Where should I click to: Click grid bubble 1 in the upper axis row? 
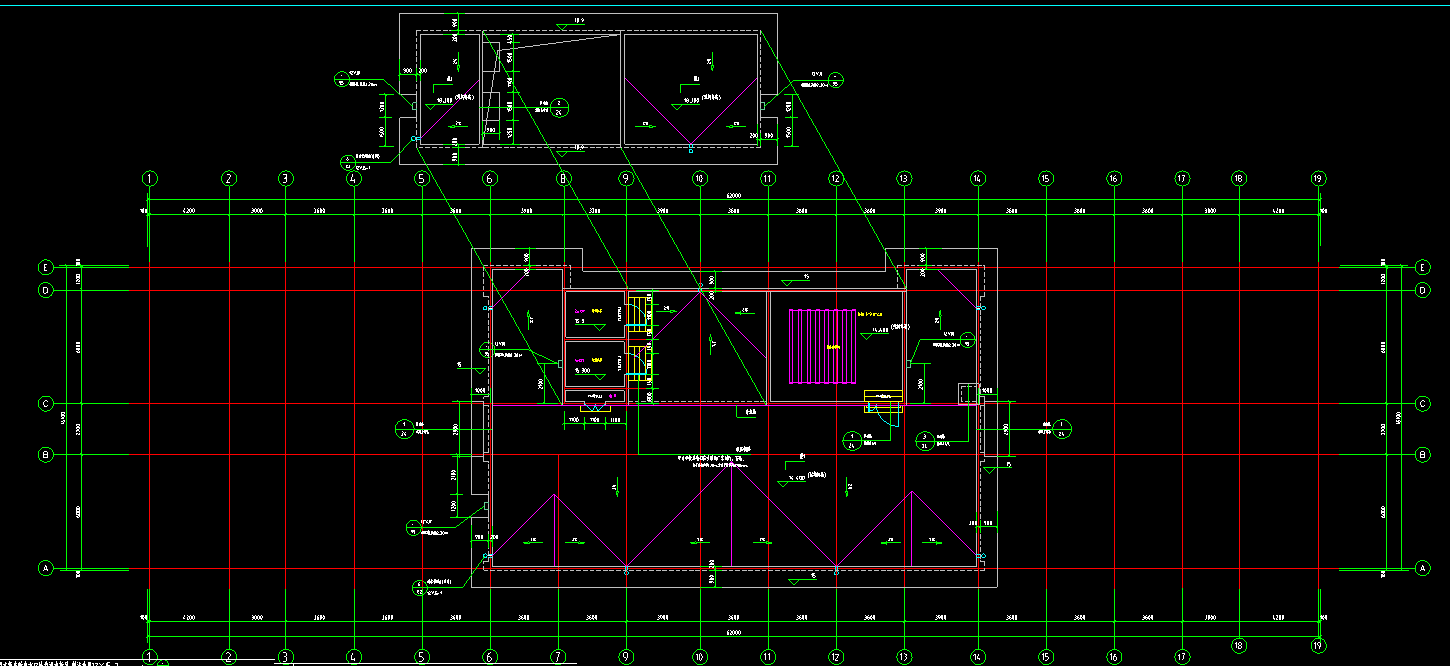150,179
